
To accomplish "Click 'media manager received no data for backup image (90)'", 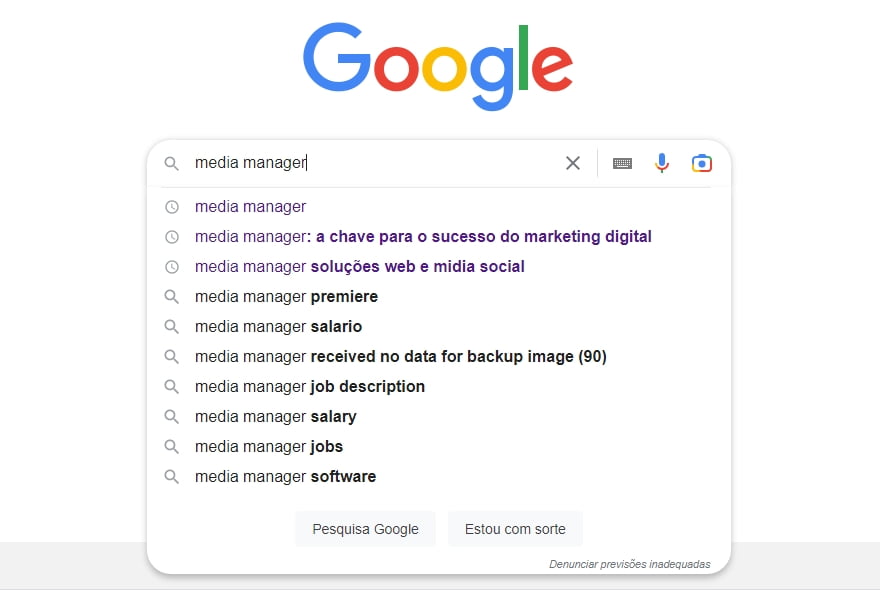I will [400, 356].
